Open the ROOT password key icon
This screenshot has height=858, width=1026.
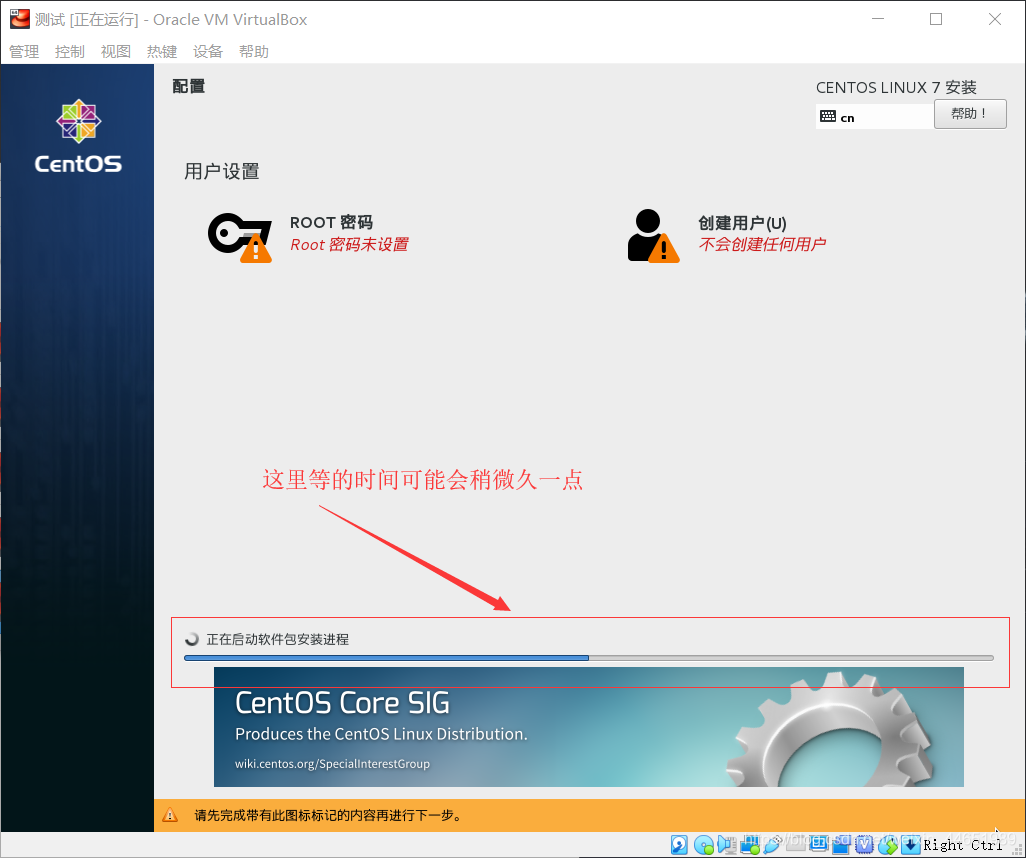[x=239, y=237]
